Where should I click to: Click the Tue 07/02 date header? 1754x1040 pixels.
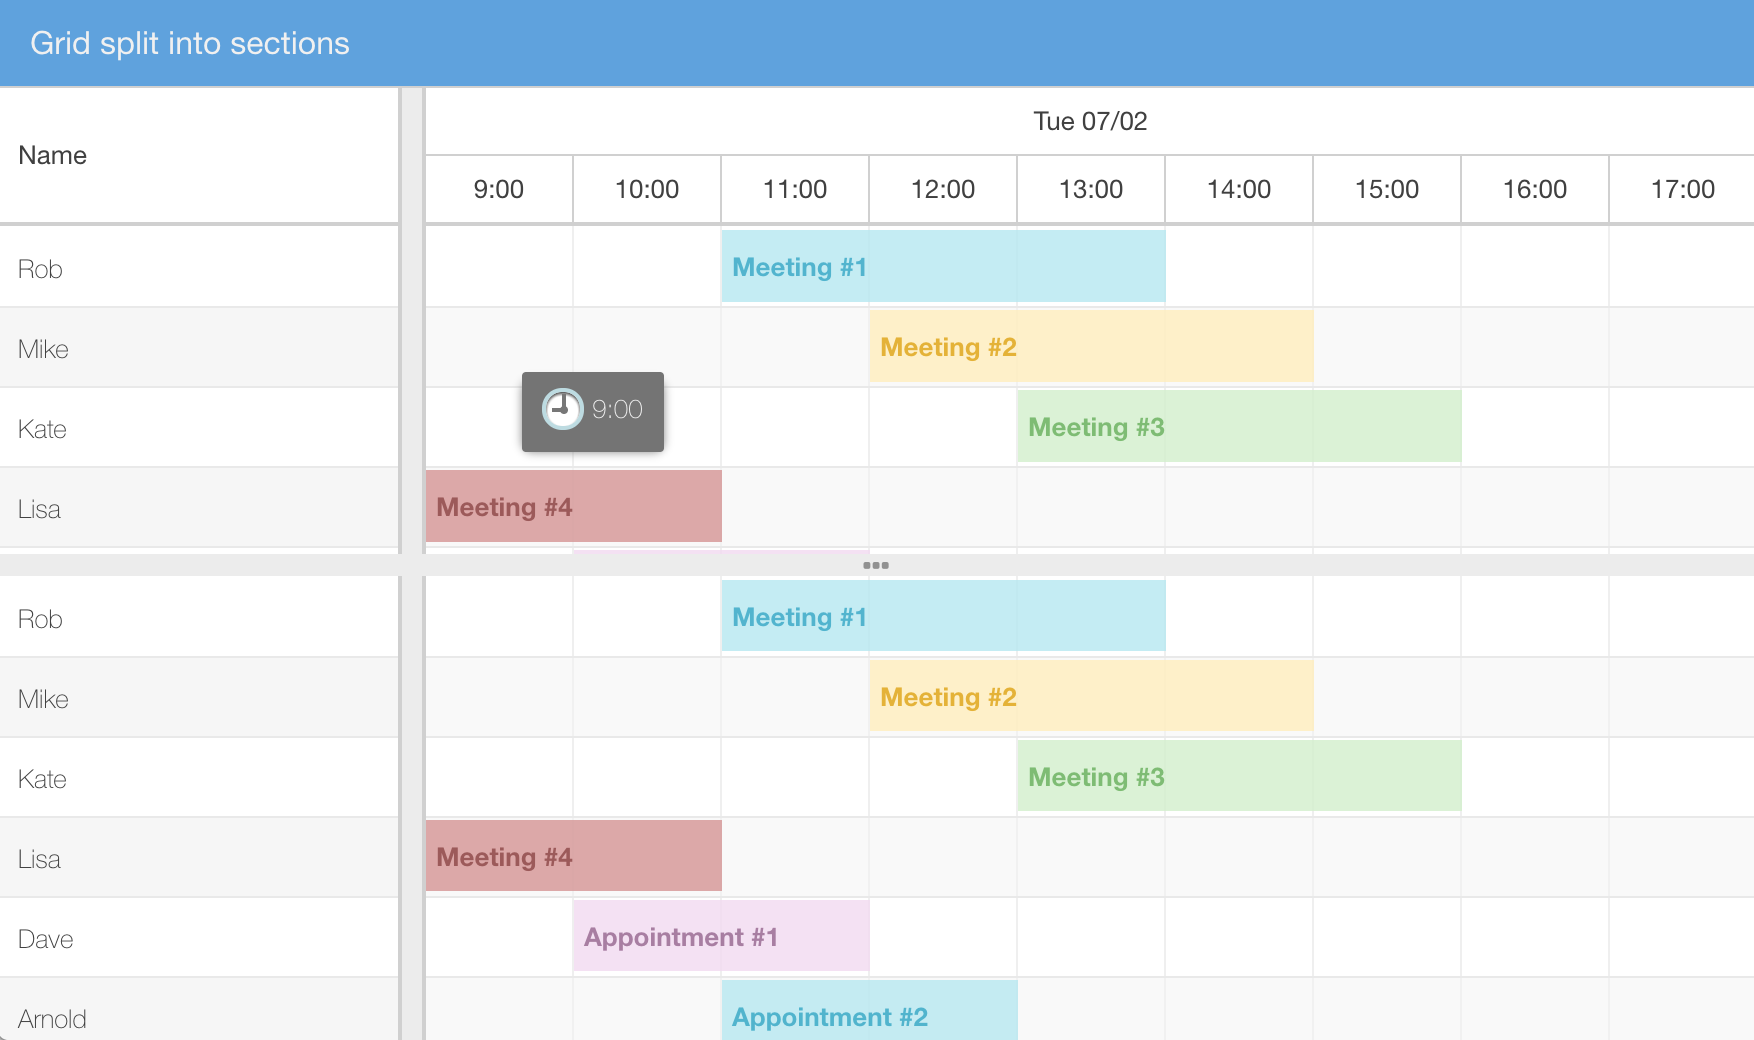1089,120
